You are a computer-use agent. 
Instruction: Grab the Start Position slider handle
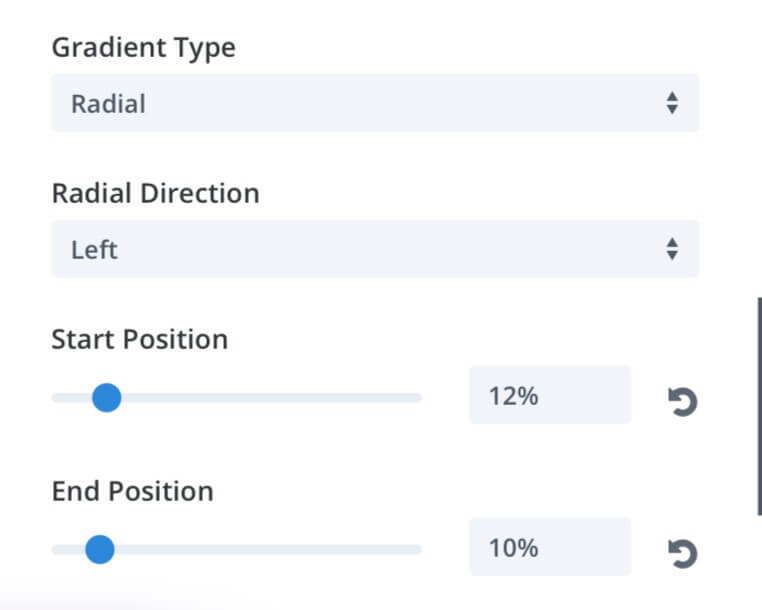(x=106, y=398)
